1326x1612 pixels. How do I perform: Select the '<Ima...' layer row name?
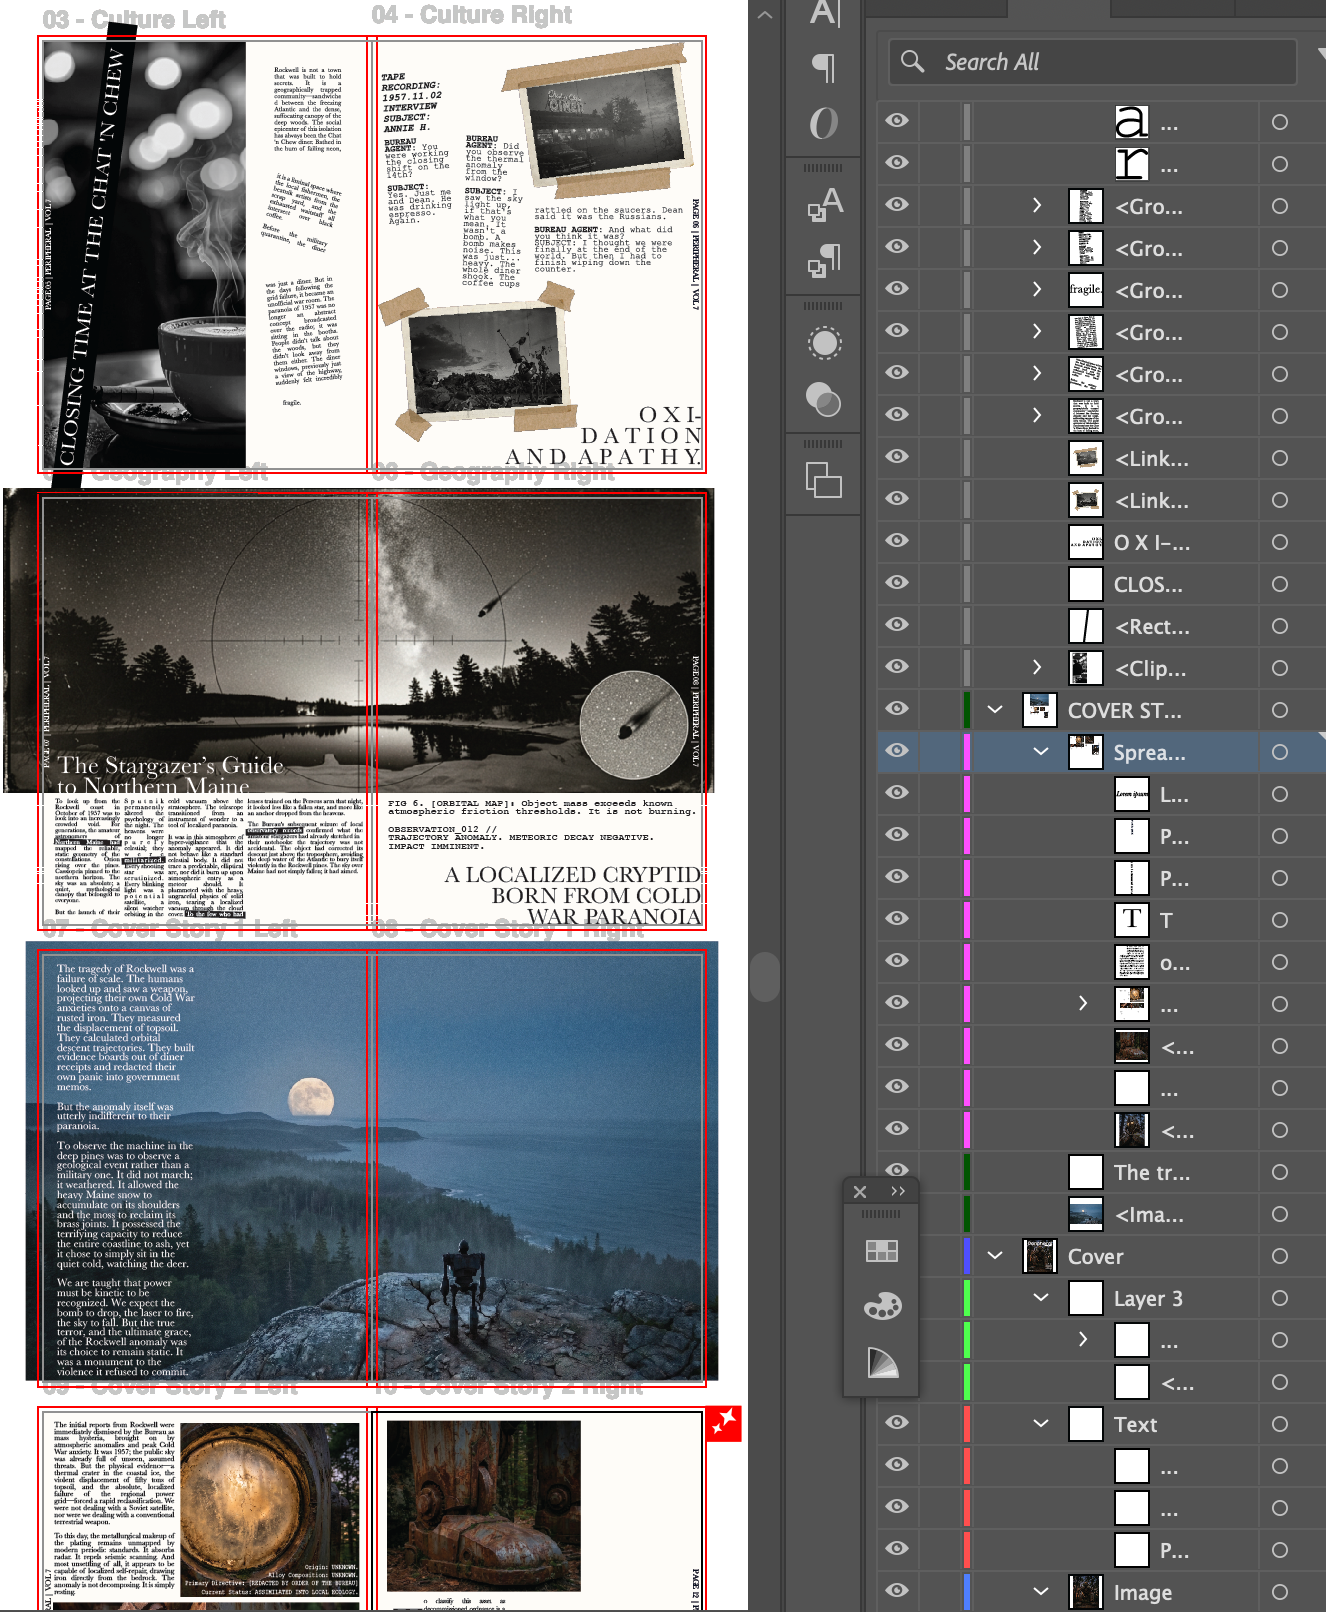click(x=1149, y=1215)
